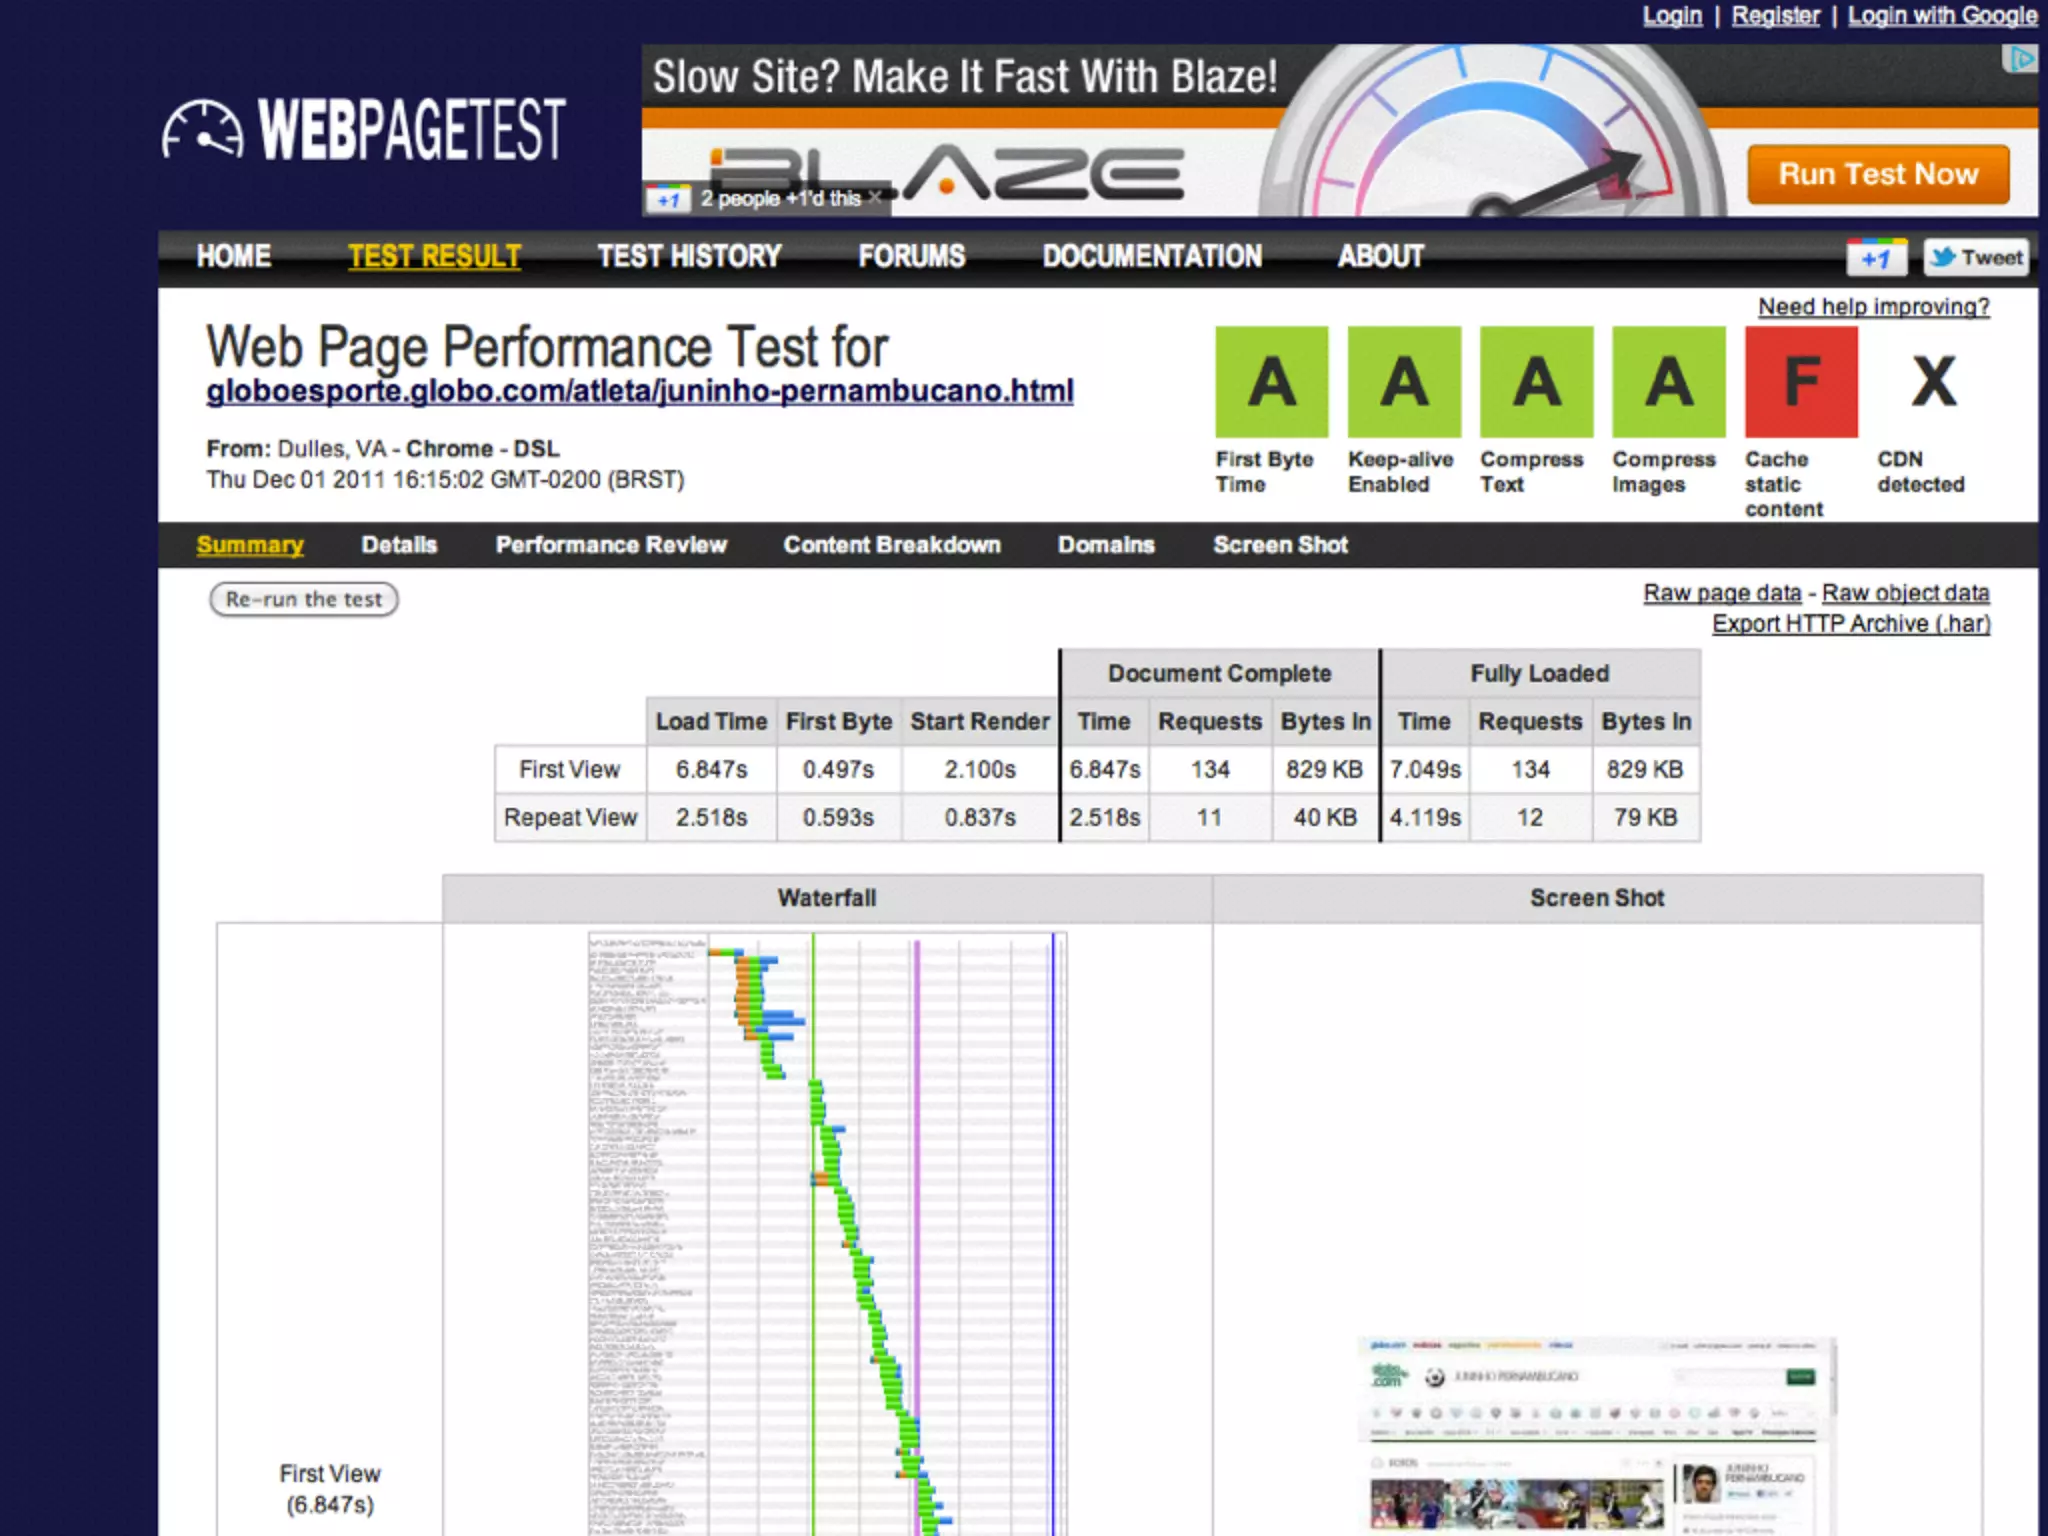Switch to the Details tab
Screen dimensions: 2048x1536
399,545
